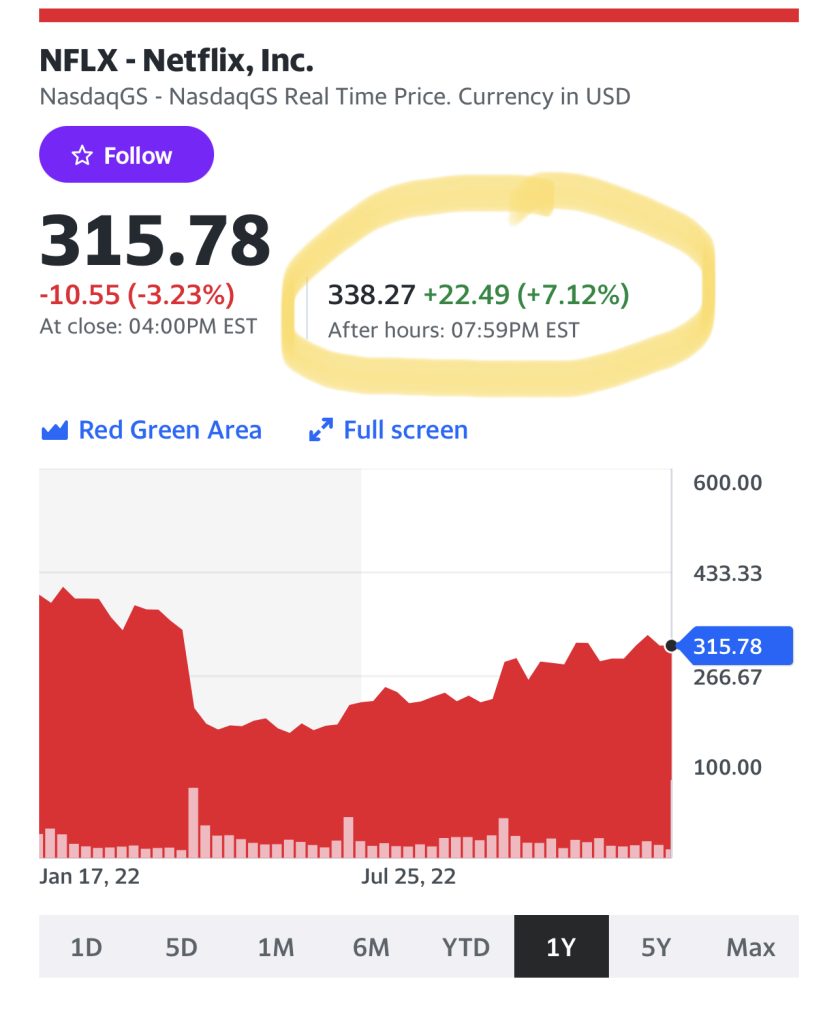Click the after-hours price 338.27
Image resolution: width=838 pixels, height=1024 pixels.
[372, 295]
